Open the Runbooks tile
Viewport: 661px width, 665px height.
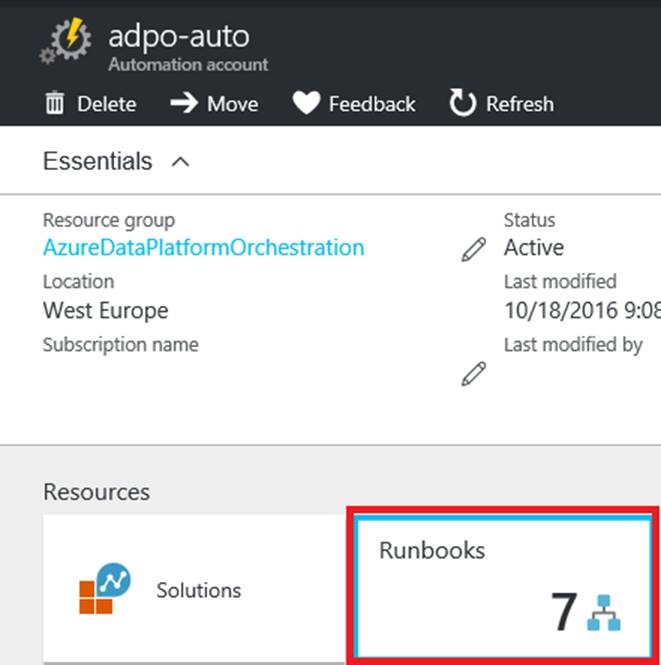point(501,586)
